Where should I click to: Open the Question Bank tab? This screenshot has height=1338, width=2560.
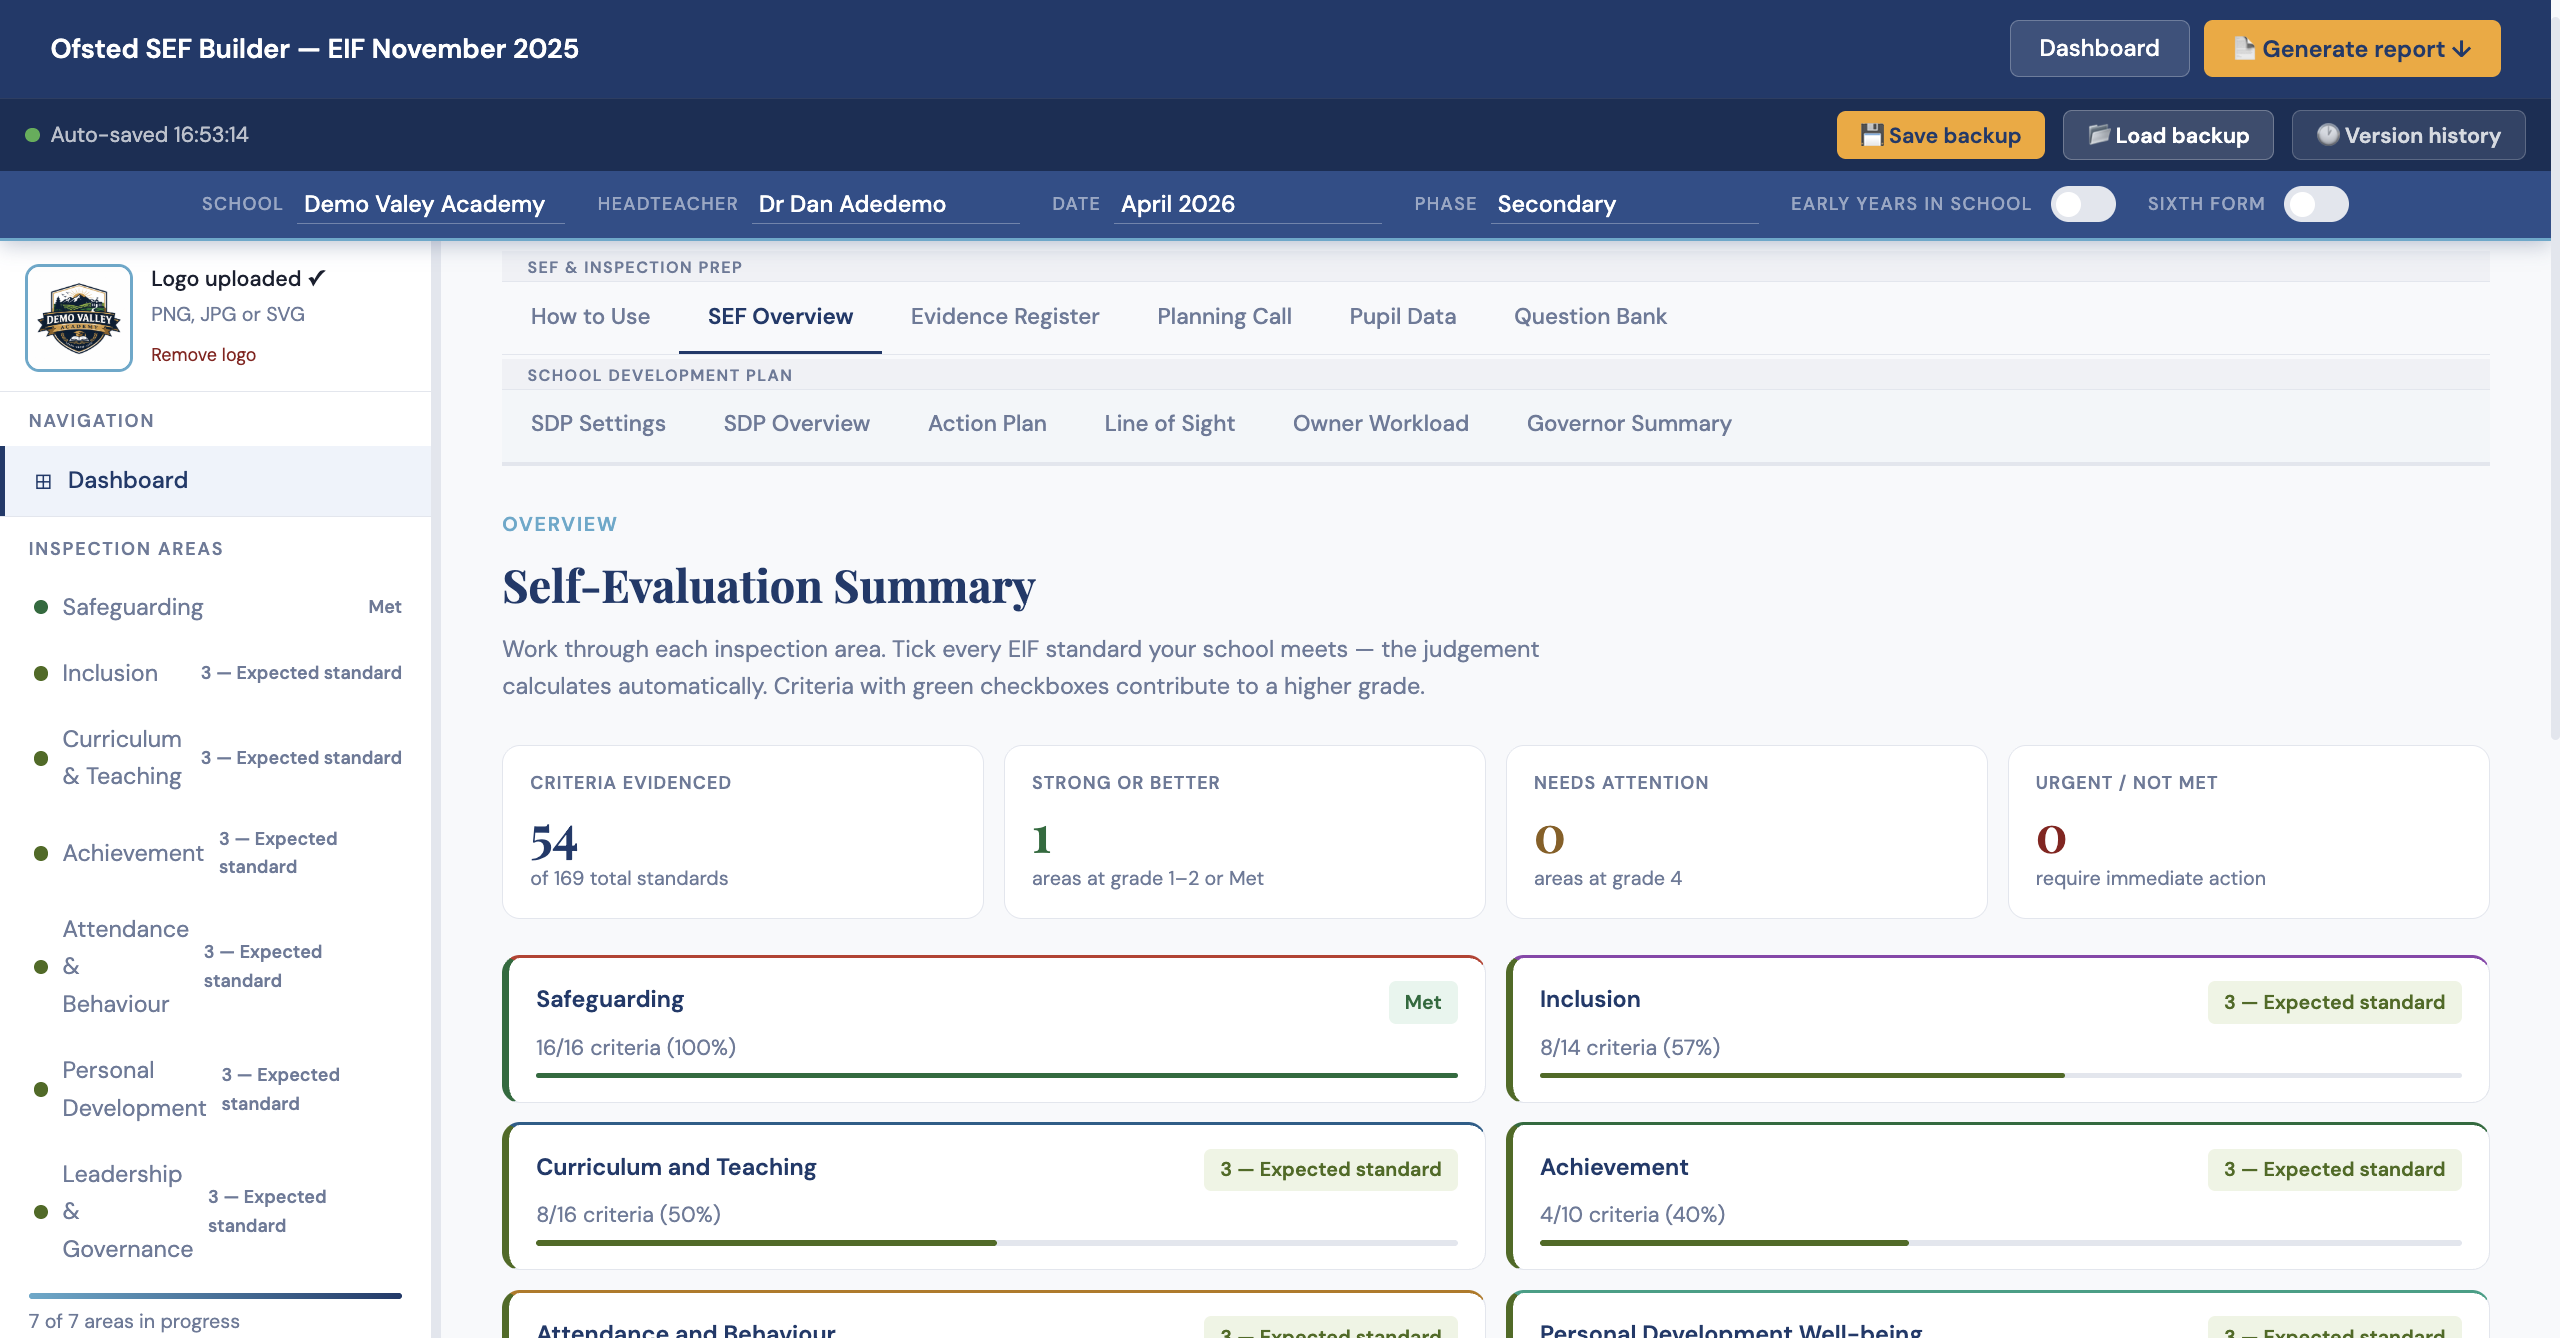point(1590,316)
